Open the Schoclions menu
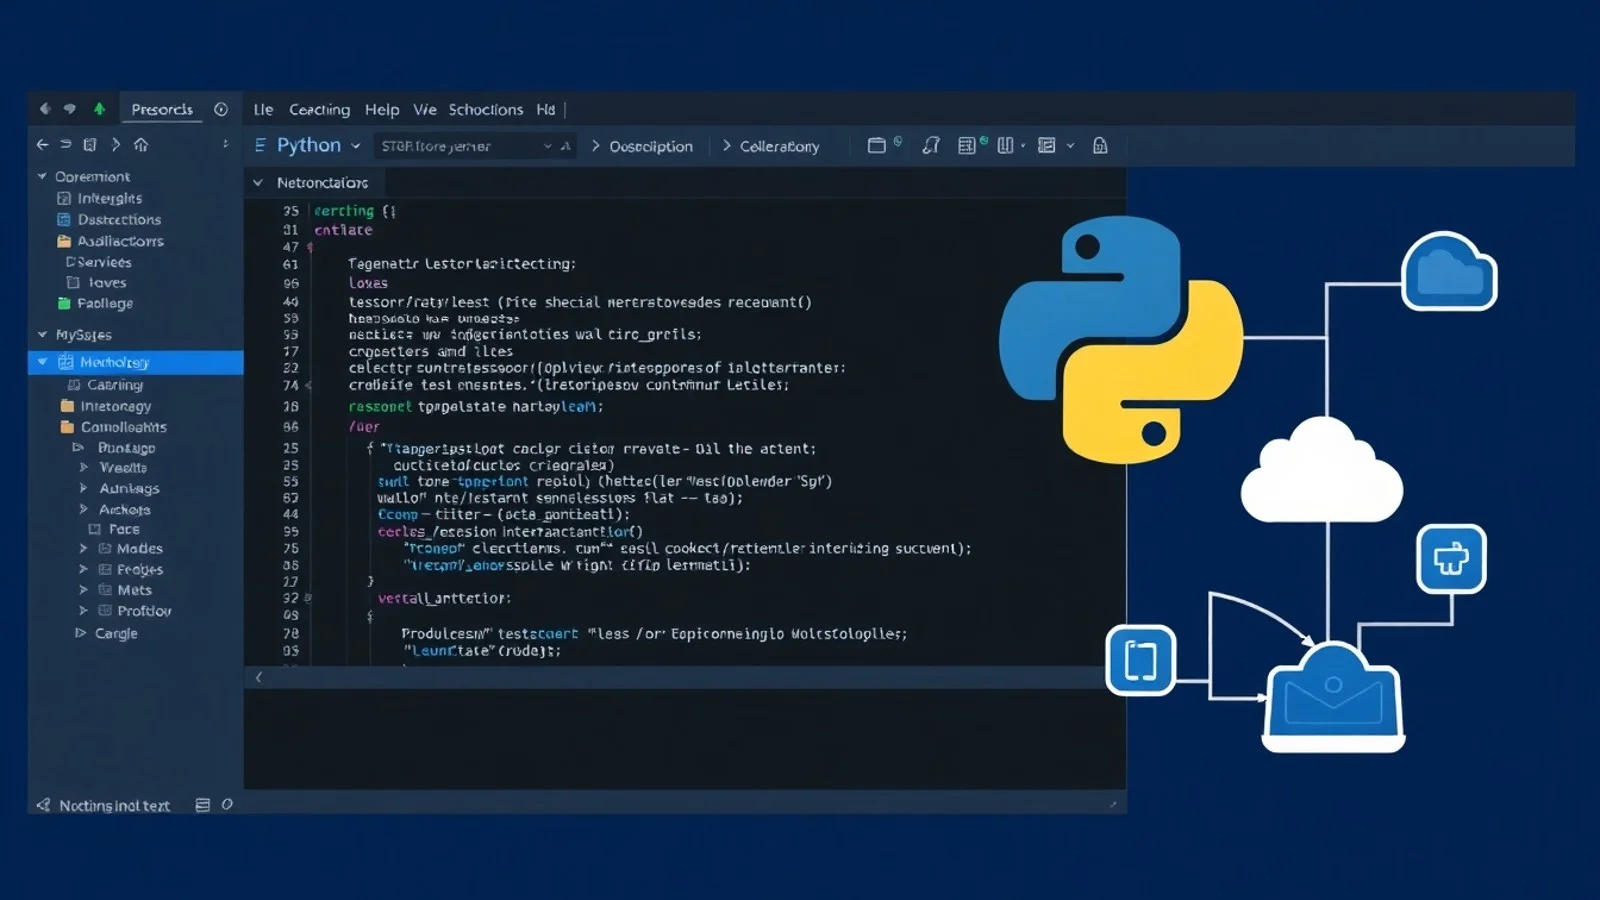Viewport: 1600px width, 900px height. pos(485,109)
